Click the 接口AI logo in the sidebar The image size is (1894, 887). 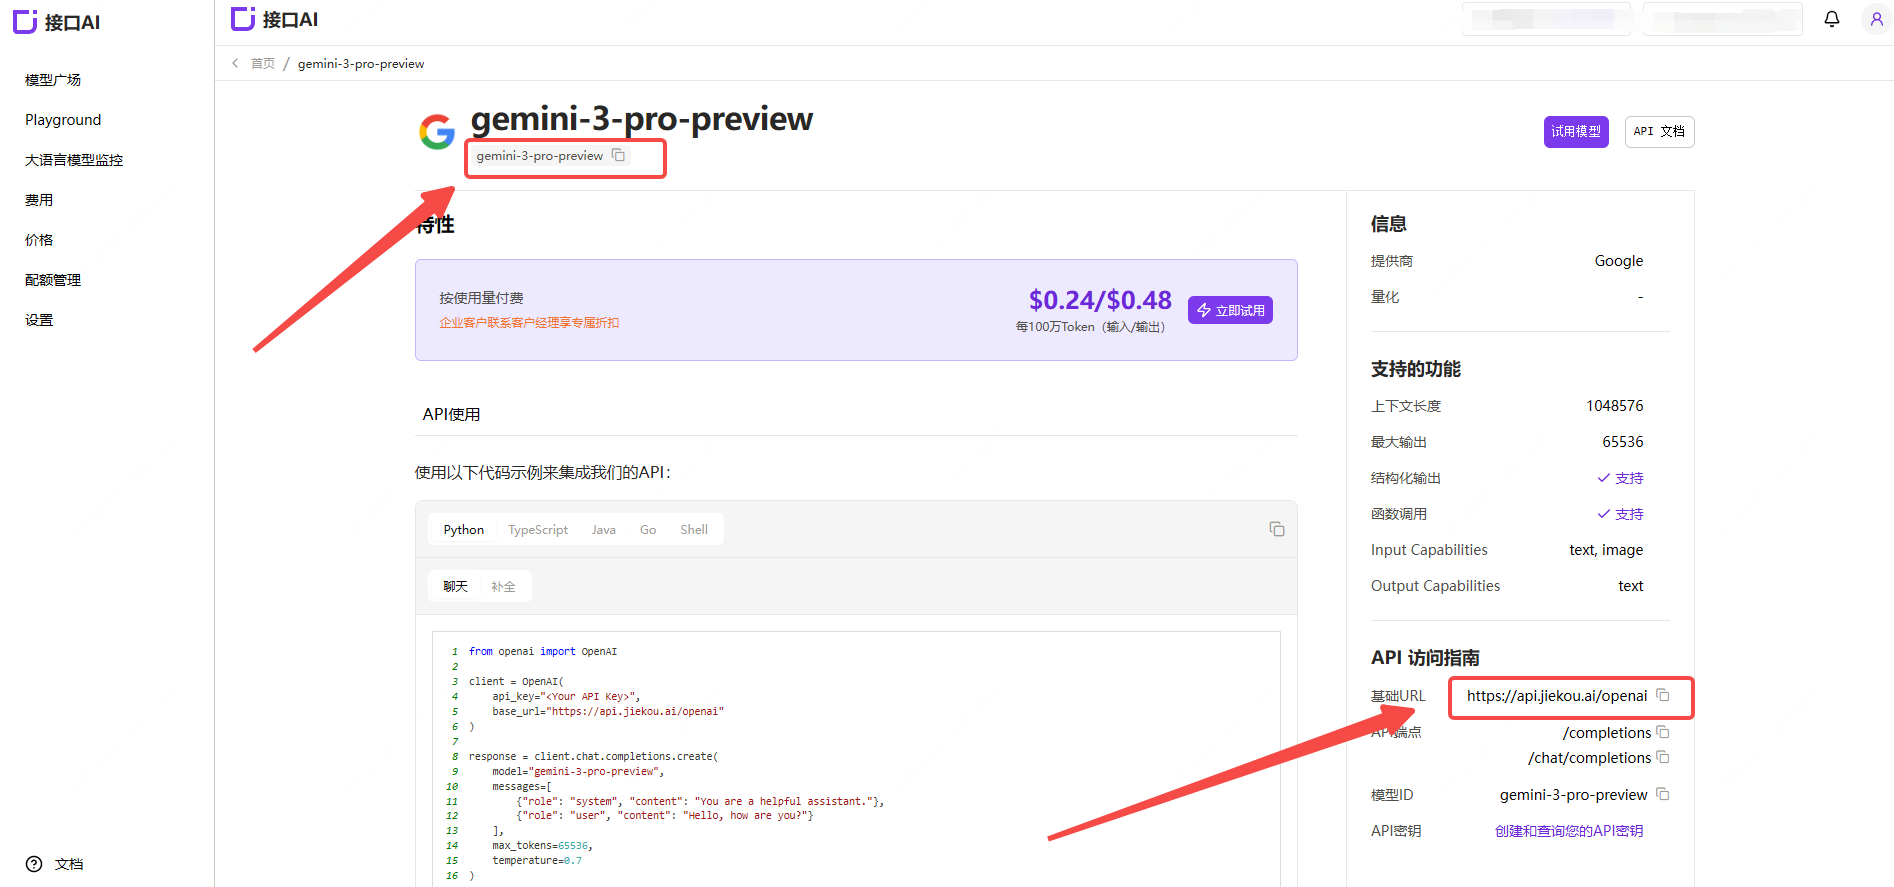pos(56,22)
